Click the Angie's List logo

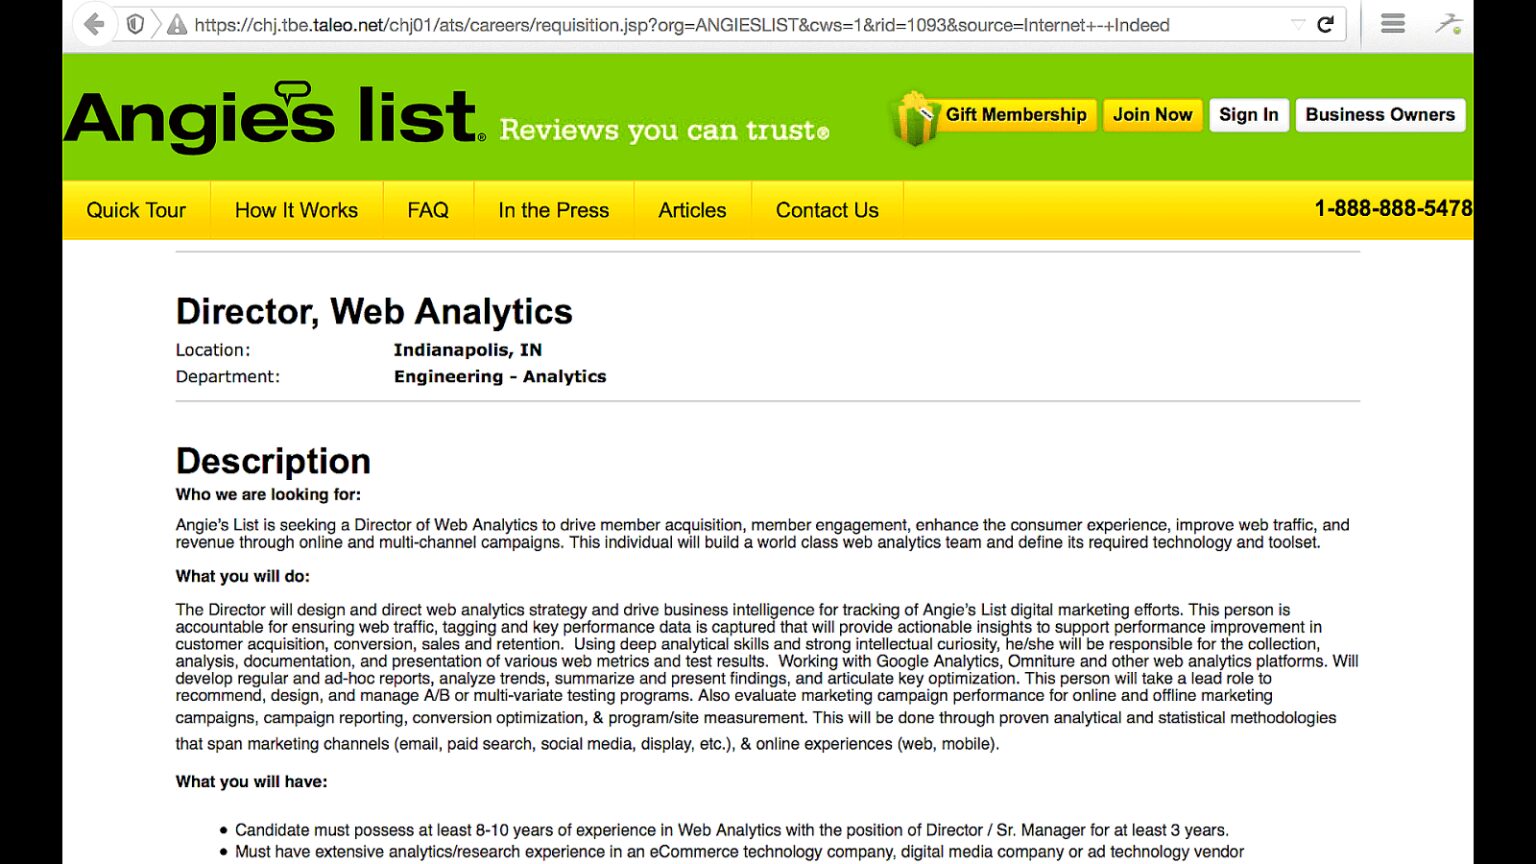coord(272,118)
